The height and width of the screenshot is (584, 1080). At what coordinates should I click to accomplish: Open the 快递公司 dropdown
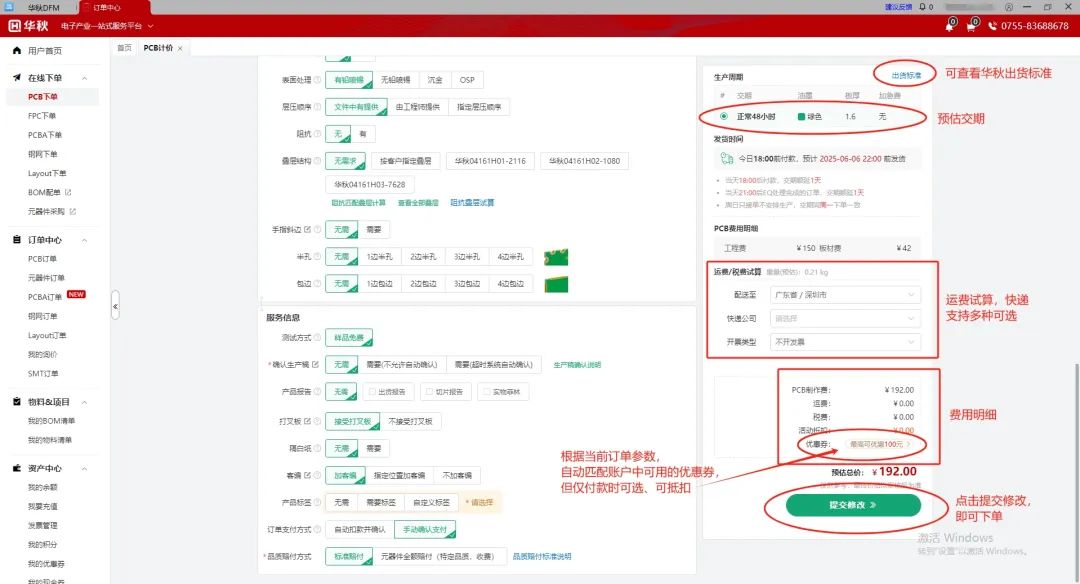(x=845, y=318)
